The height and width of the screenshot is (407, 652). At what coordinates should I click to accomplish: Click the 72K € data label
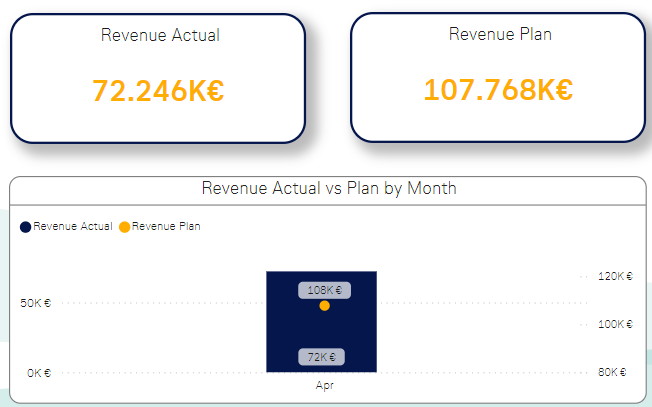pyautogui.click(x=321, y=357)
